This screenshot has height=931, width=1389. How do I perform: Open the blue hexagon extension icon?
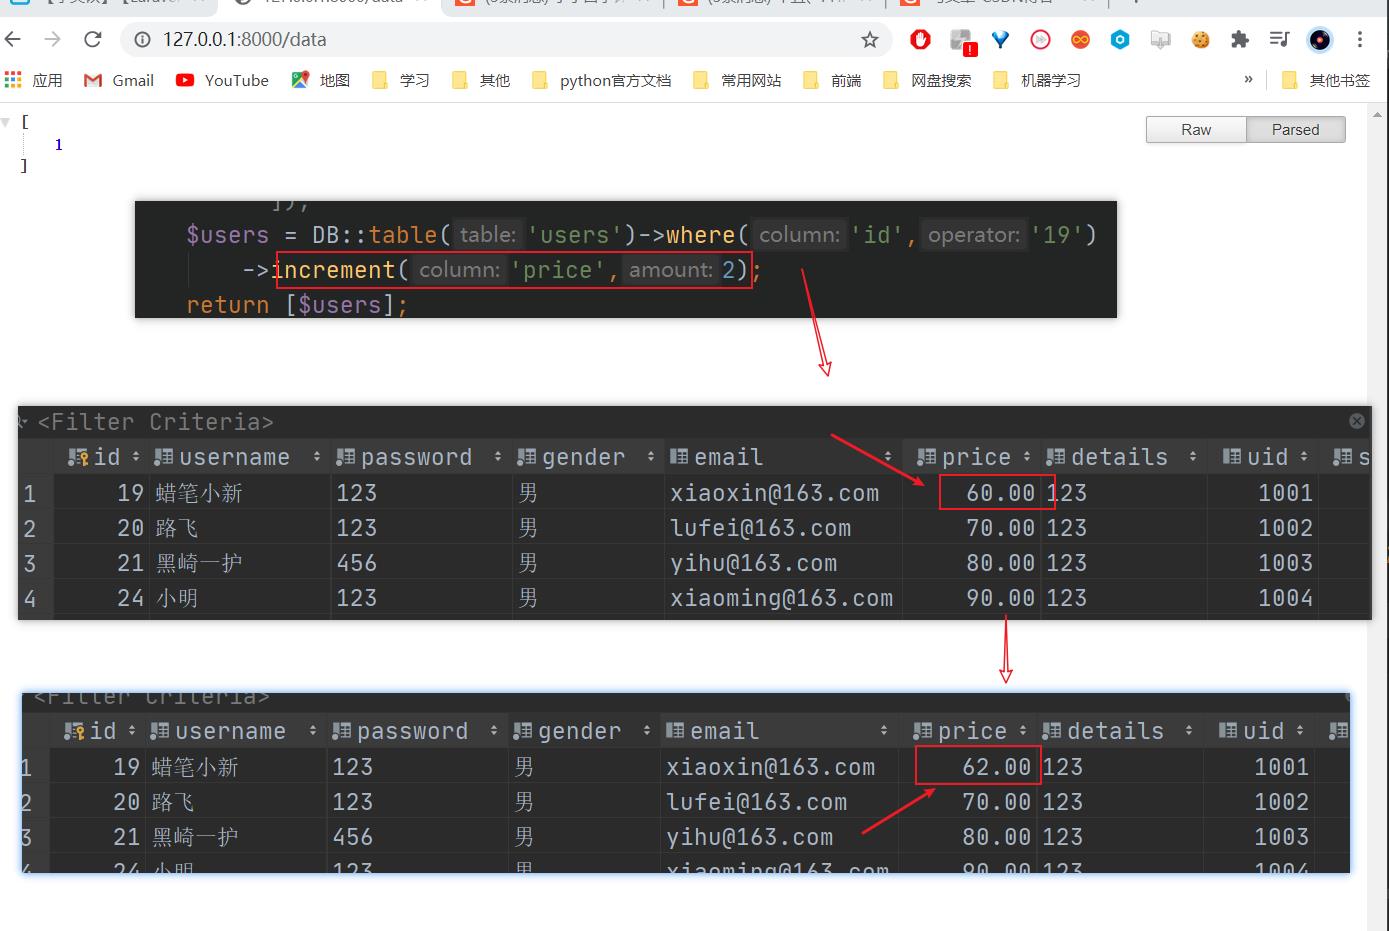pyautogui.click(x=1120, y=39)
